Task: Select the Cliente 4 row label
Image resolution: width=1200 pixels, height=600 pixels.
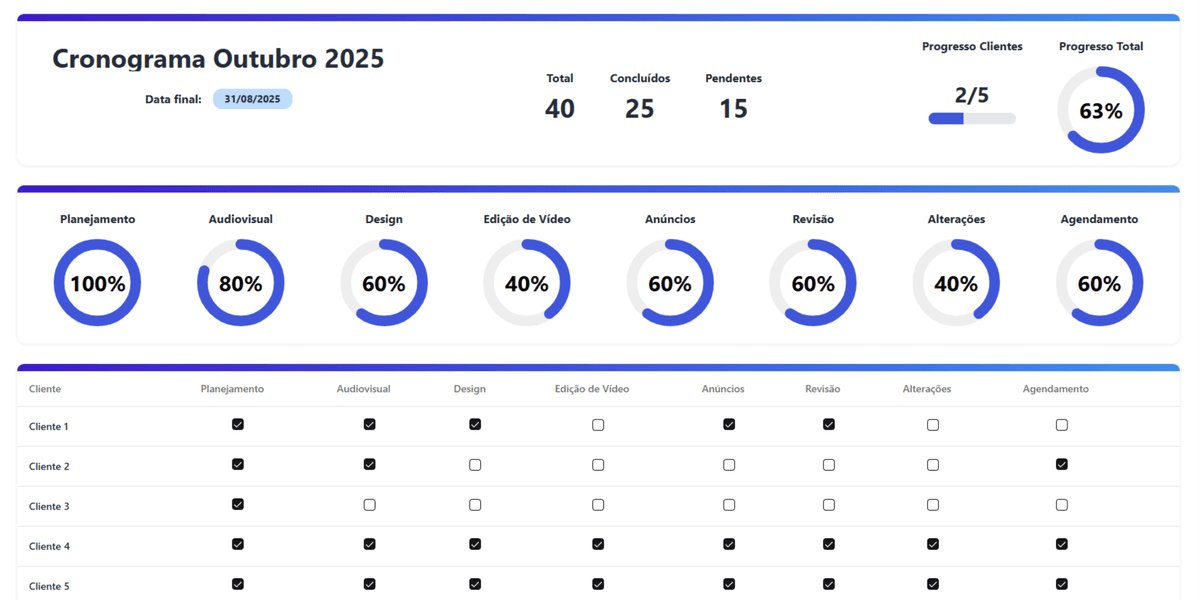Action: [49, 546]
